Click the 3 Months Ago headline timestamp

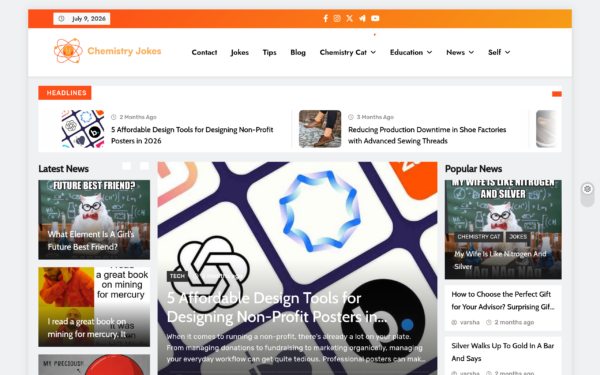click(375, 117)
